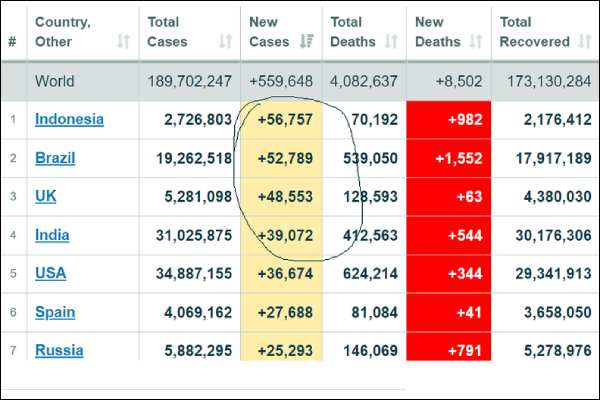Select India new cases +39,072

pyautogui.click(x=285, y=235)
